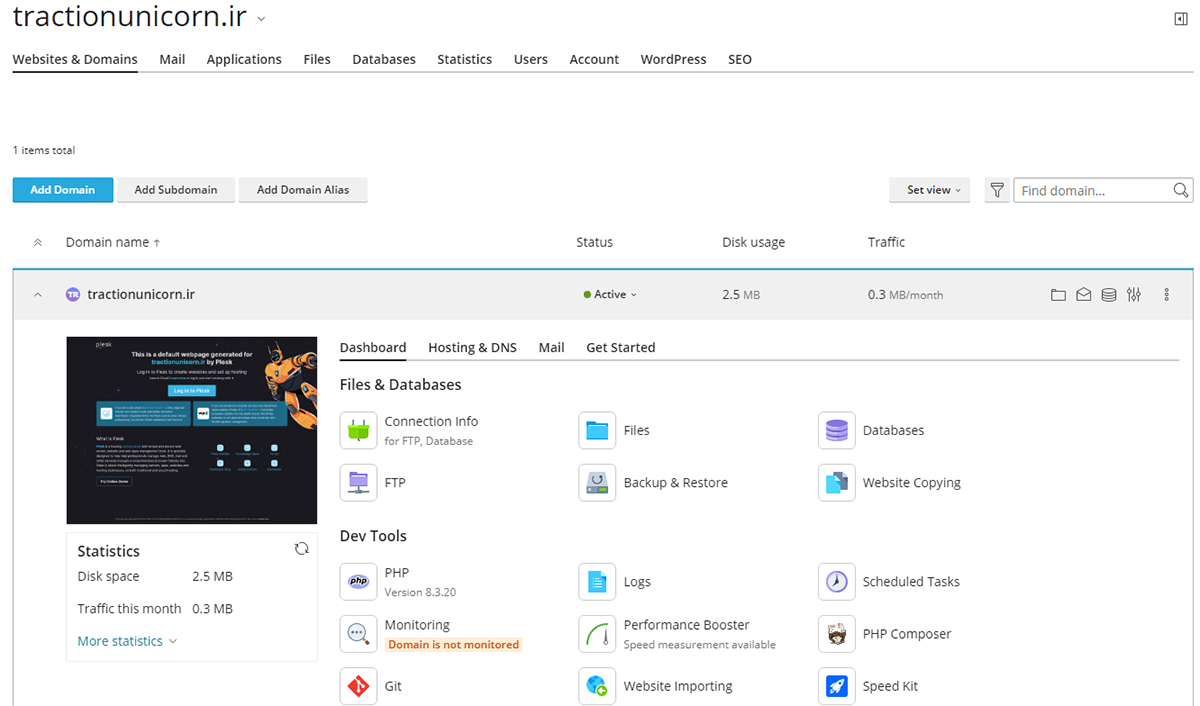The image size is (1200, 706).
Task: Open the Databases icon
Action: tap(836, 430)
